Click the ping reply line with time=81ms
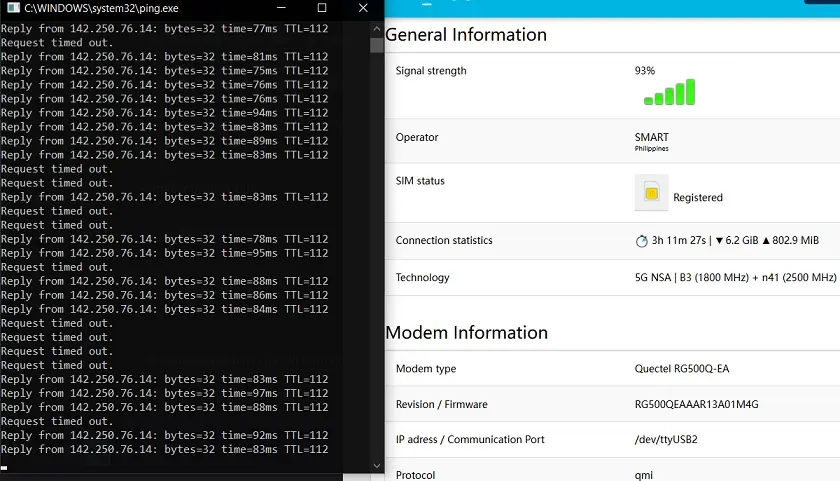The width and height of the screenshot is (840, 481). point(164,57)
